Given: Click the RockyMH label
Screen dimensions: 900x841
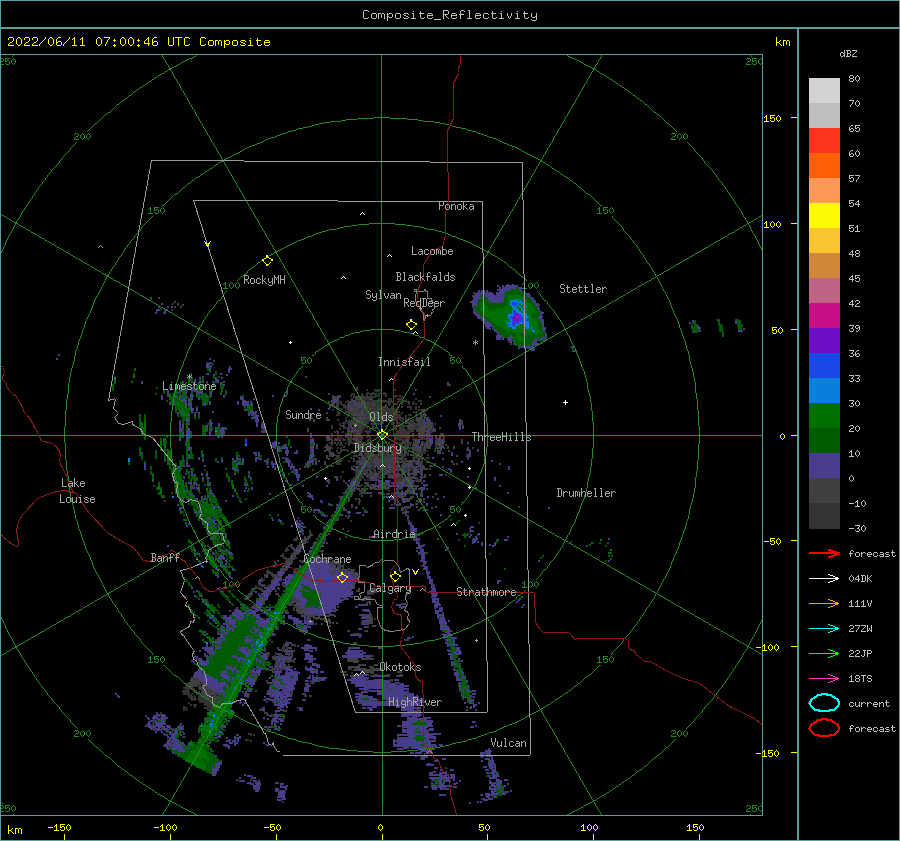Looking at the screenshot, I should tap(264, 280).
